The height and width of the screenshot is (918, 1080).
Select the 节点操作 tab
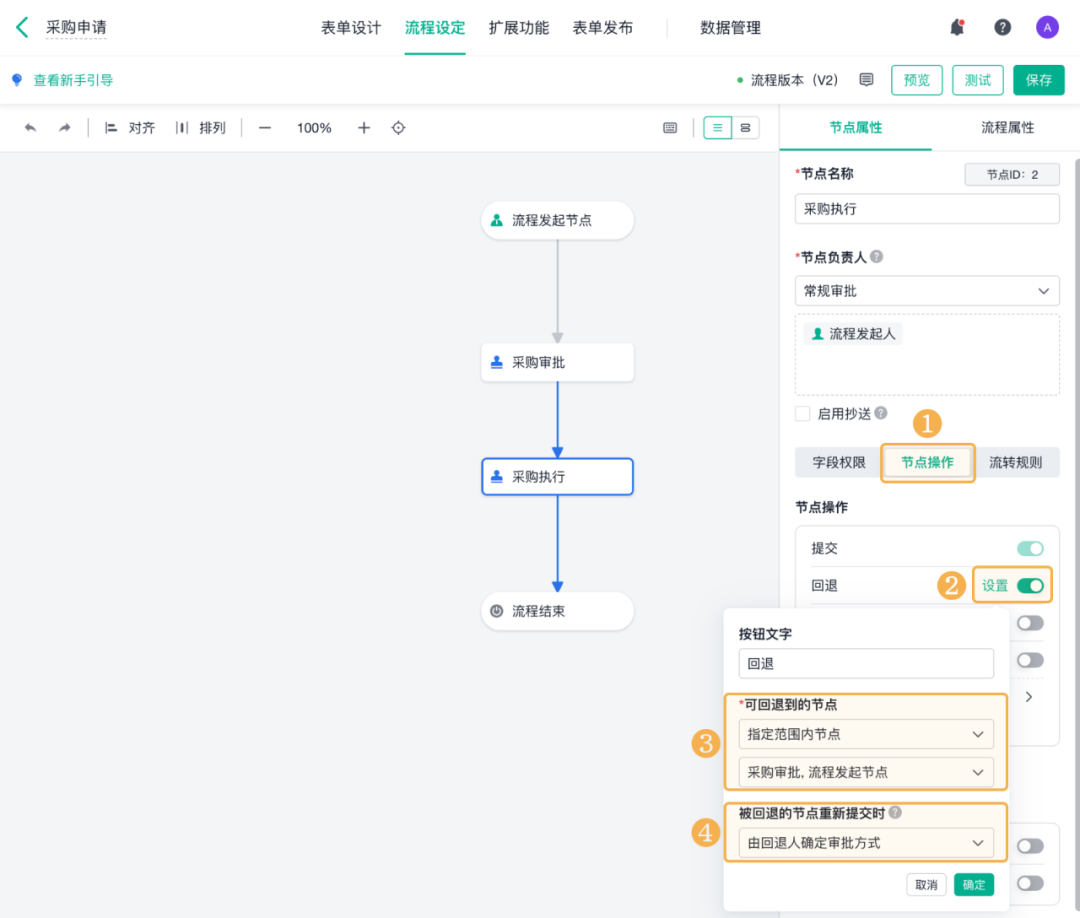coord(927,462)
